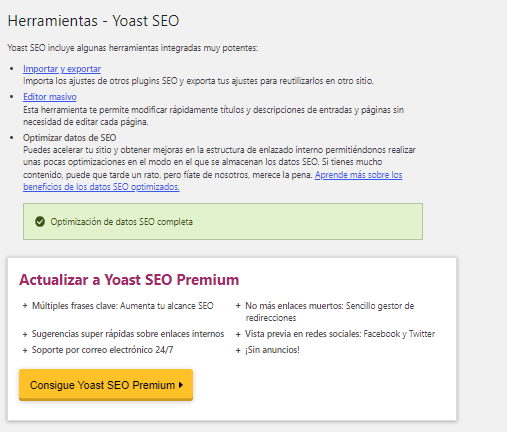Click the plus icon beside No más enlaces muertos

tap(238, 306)
